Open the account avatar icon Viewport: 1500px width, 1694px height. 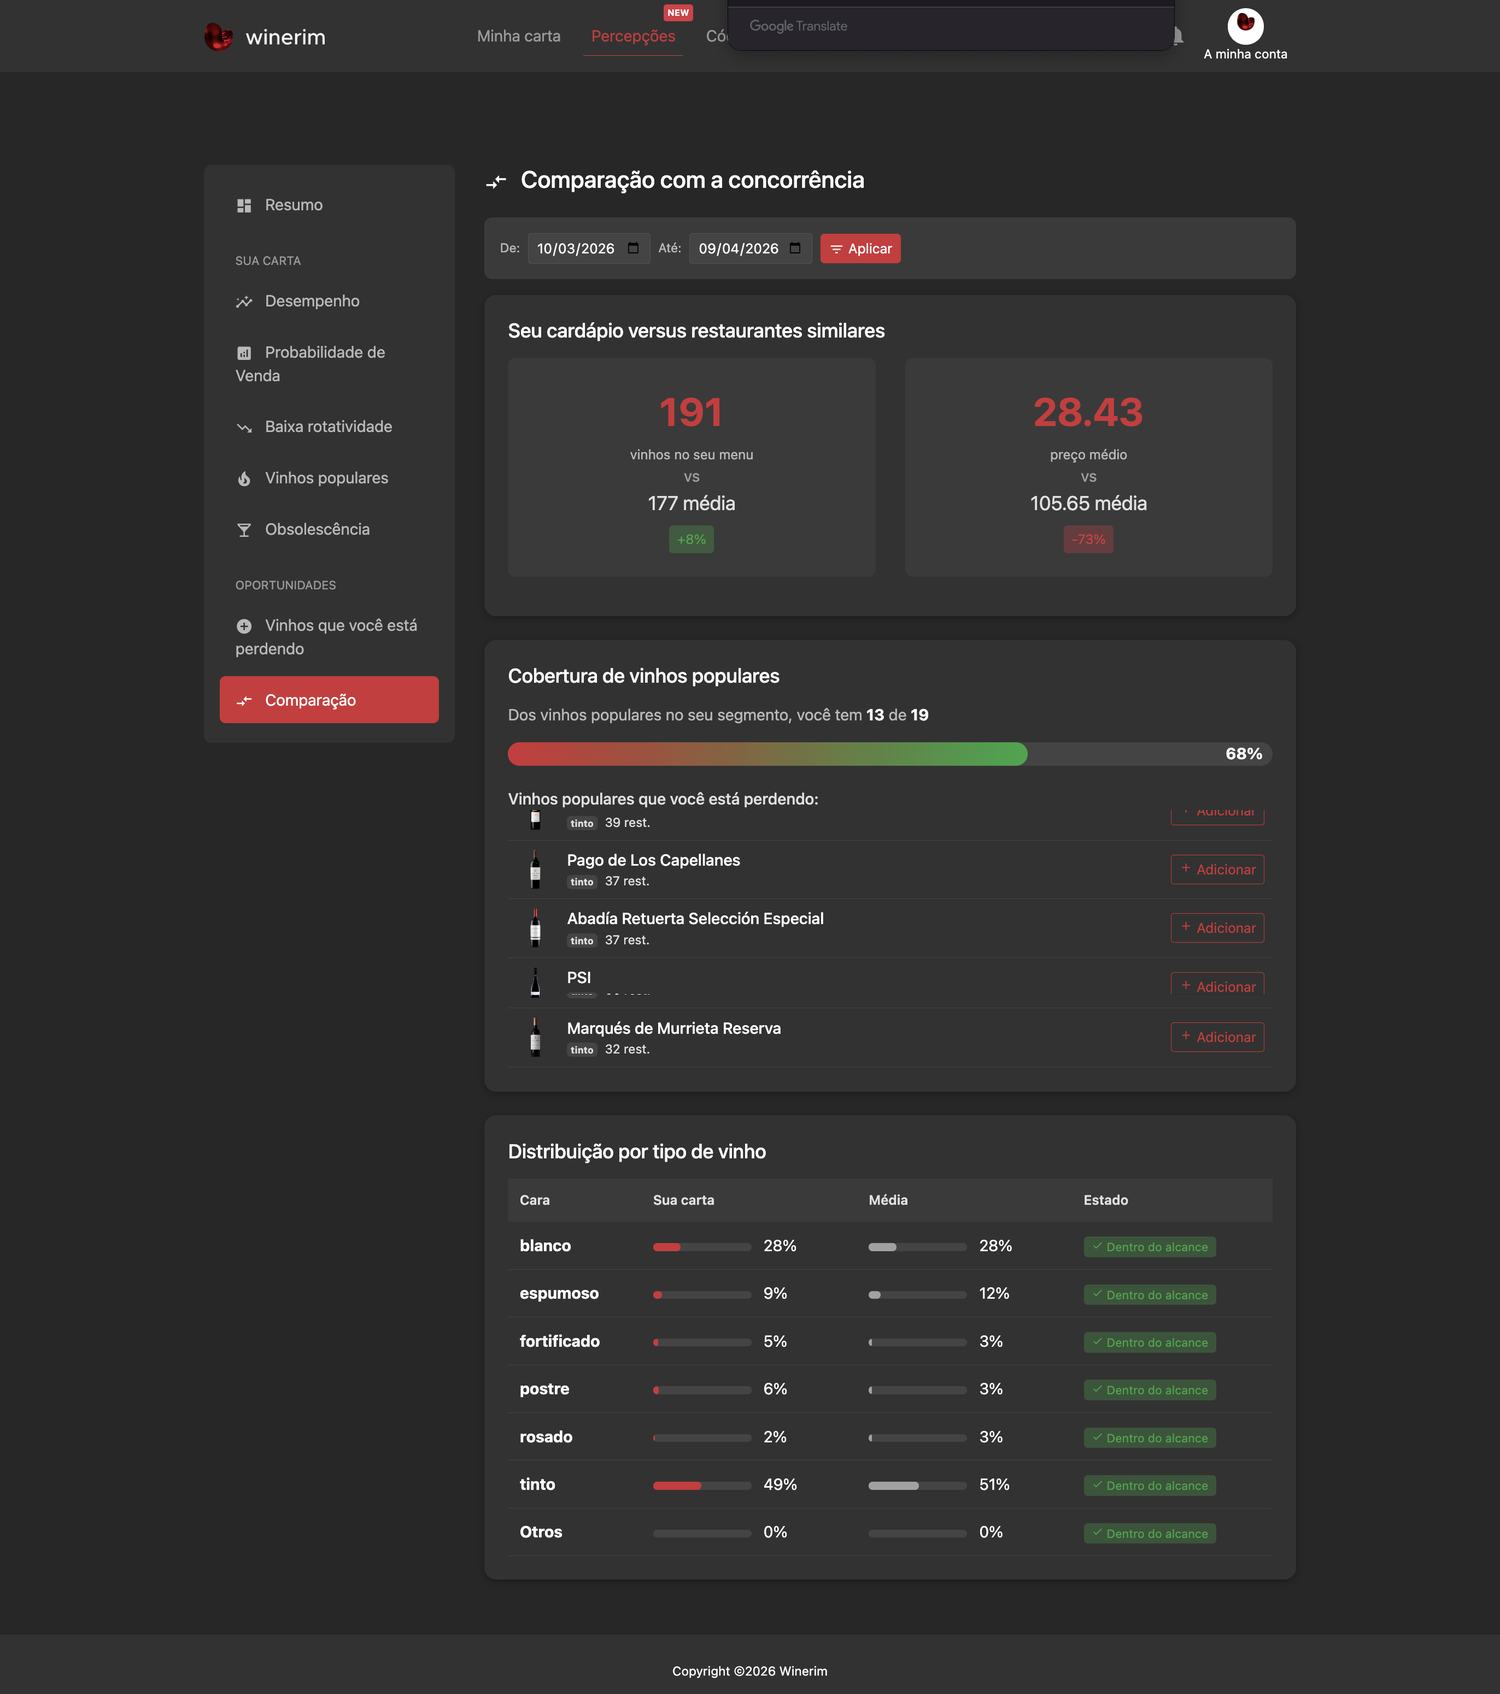coord(1245,25)
